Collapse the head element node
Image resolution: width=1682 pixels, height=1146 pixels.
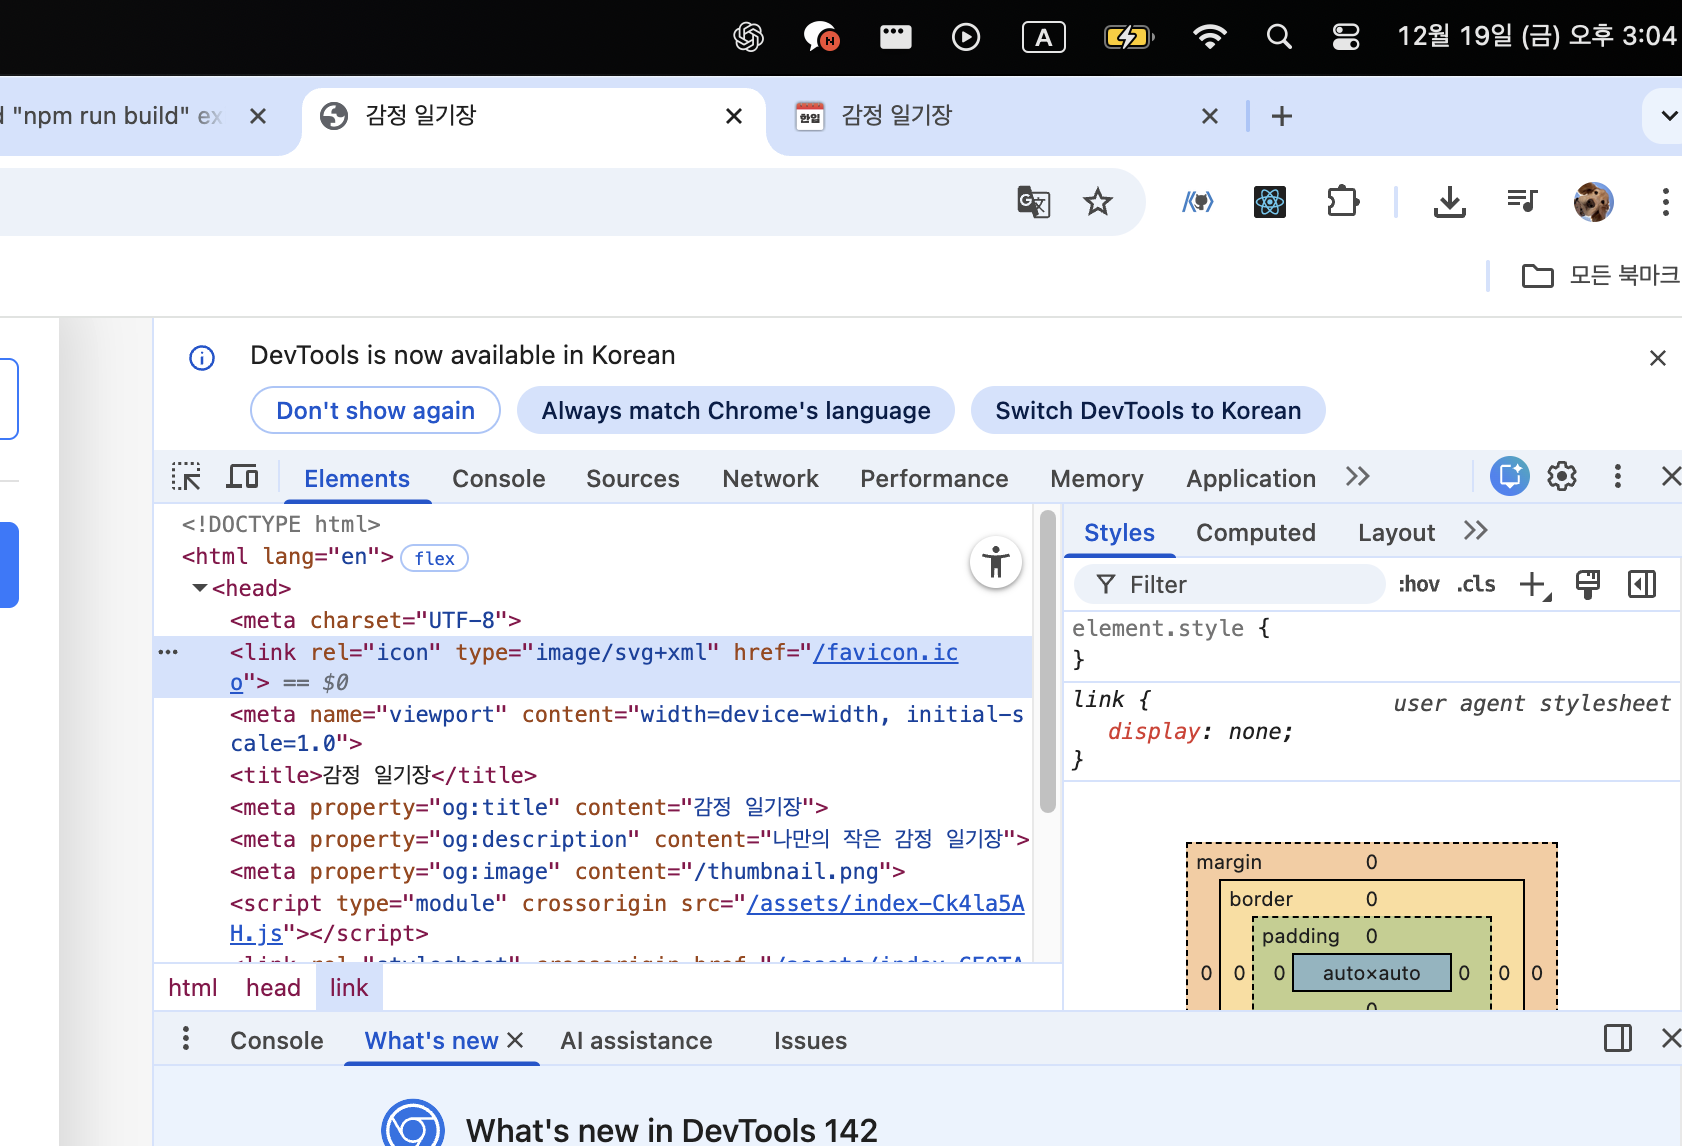[200, 588]
